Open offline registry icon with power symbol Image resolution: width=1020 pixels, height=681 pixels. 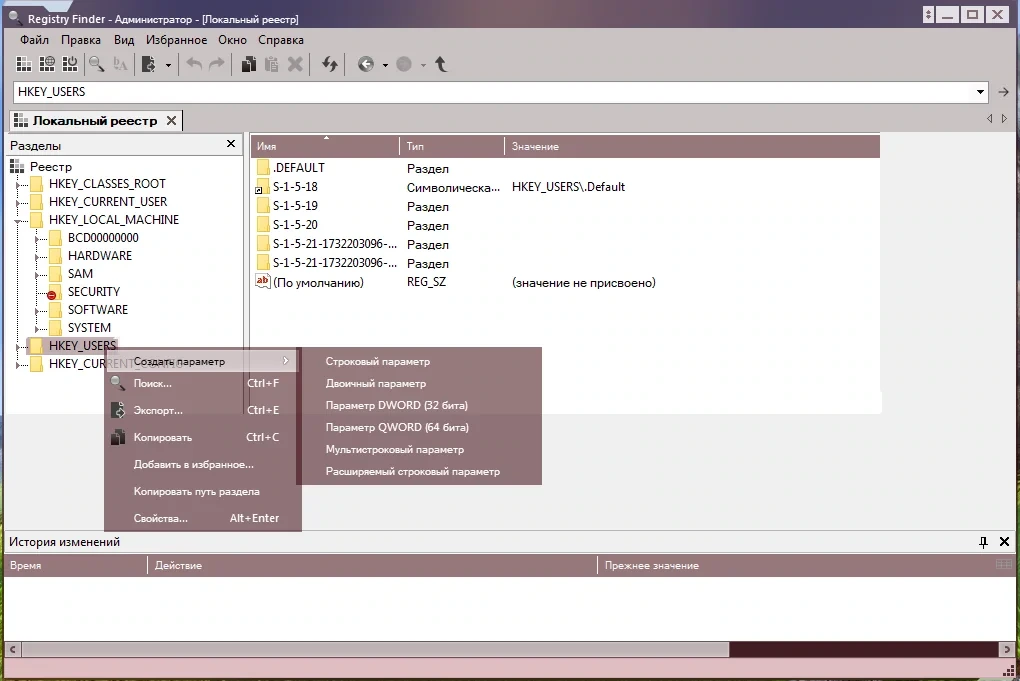pyautogui.click(x=70, y=64)
